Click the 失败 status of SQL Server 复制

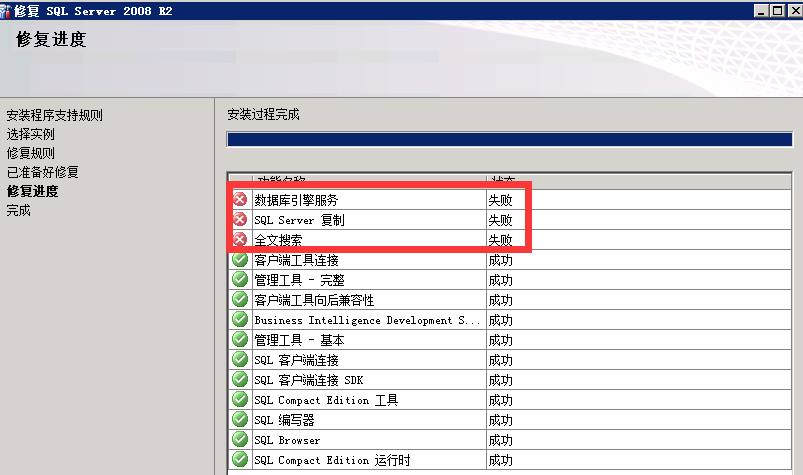[x=500, y=220]
